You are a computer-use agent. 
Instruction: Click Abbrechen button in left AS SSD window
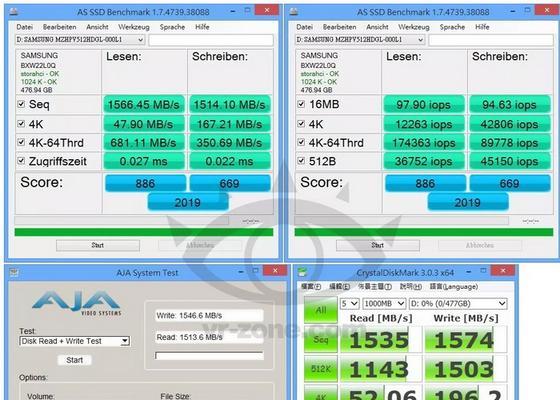pos(200,245)
